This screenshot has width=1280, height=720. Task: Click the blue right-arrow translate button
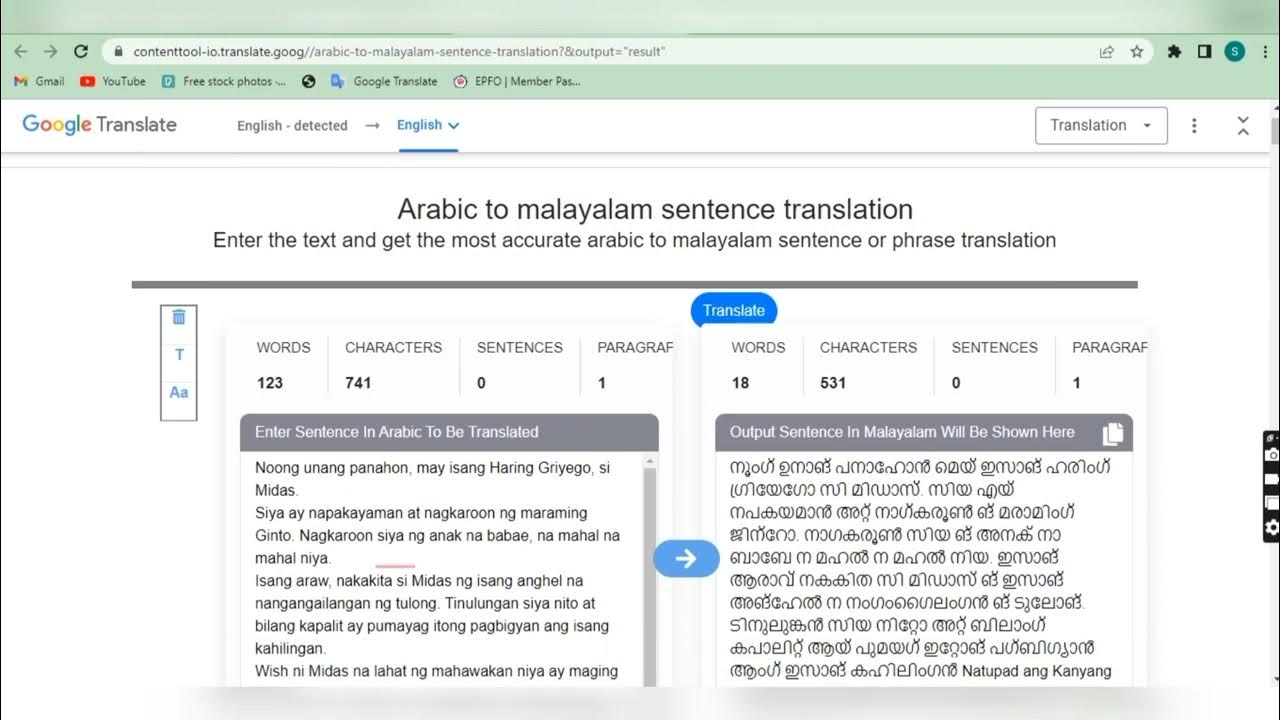pyautogui.click(x=686, y=559)
